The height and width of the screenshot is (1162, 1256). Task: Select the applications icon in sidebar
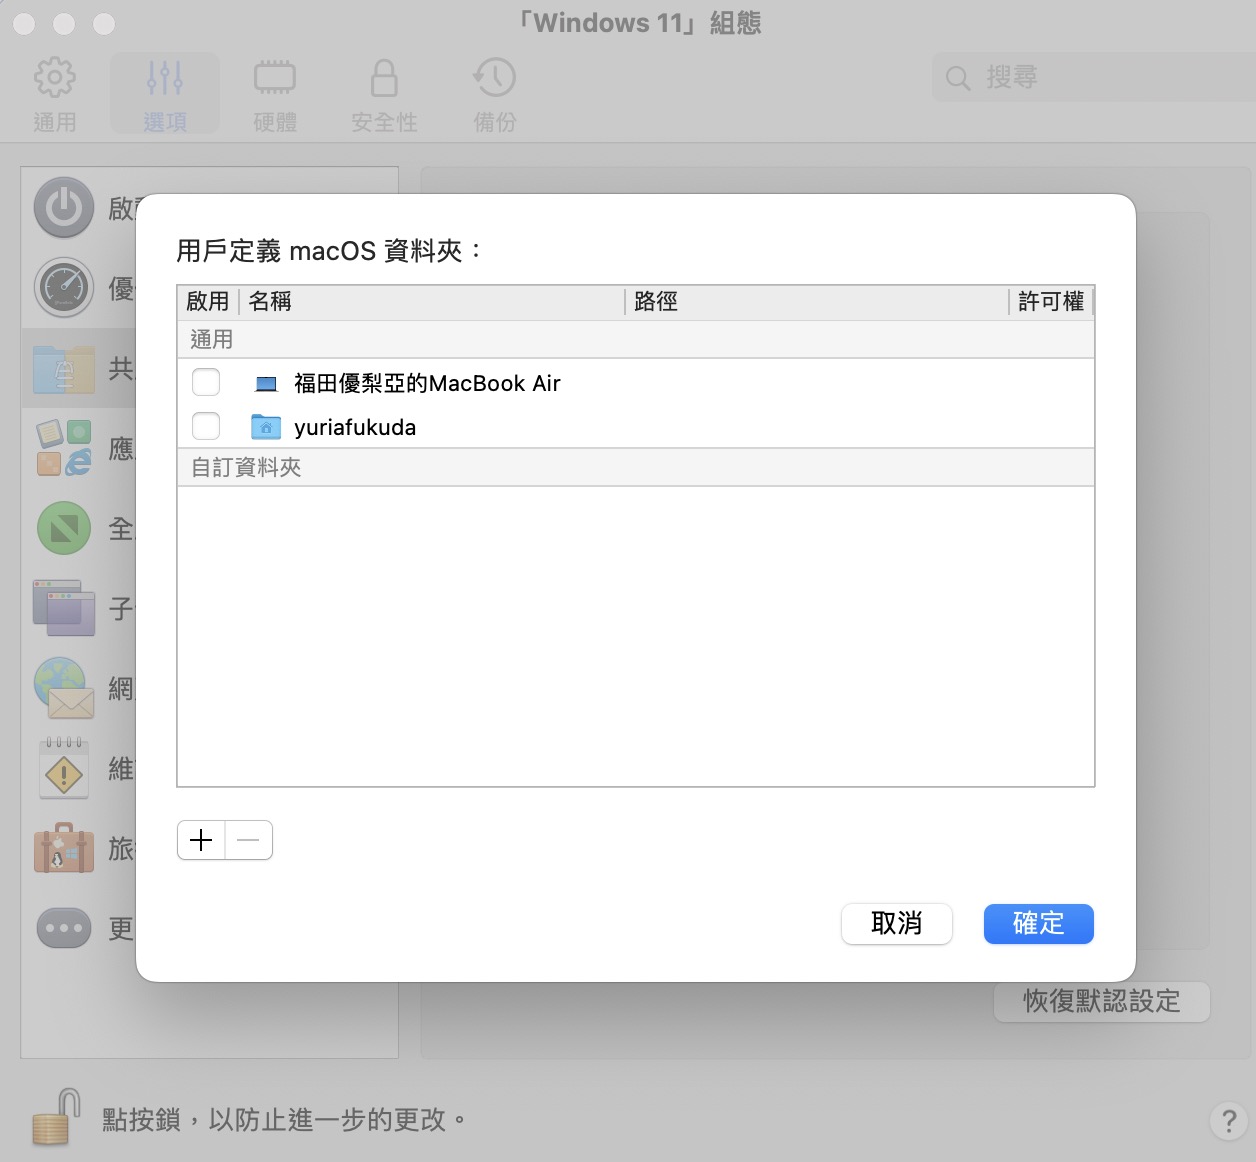coord(64,448)
